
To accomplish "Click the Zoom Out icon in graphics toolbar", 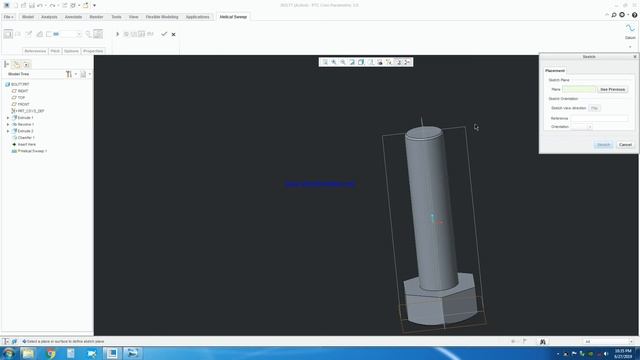I will click(x=343, y=62).
